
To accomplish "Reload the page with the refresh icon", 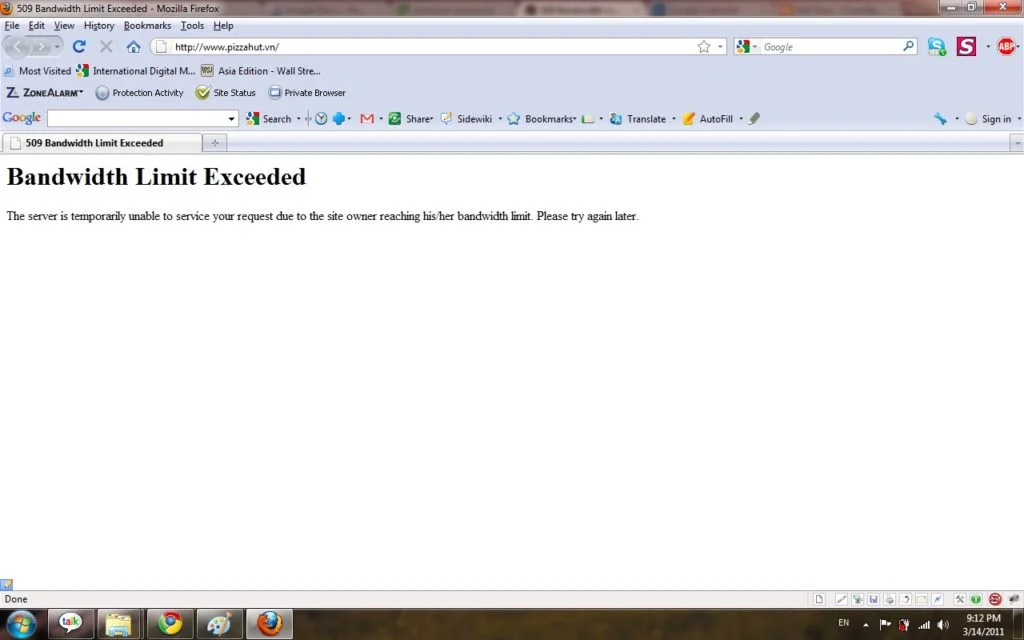I will (x=80, y=46).
